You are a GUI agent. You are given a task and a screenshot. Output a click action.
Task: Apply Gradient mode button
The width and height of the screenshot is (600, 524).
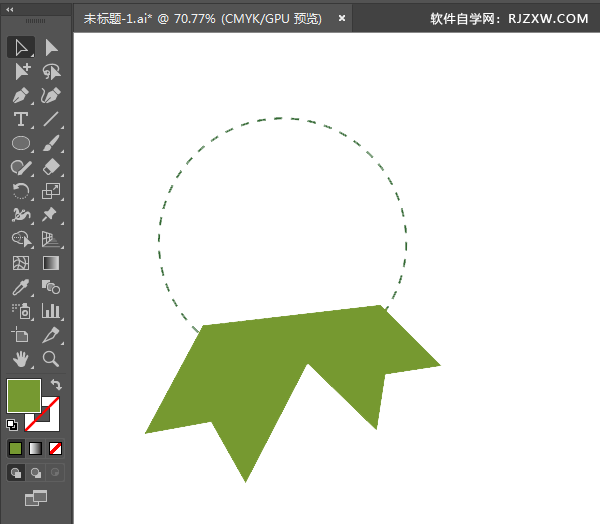(36, 449)
